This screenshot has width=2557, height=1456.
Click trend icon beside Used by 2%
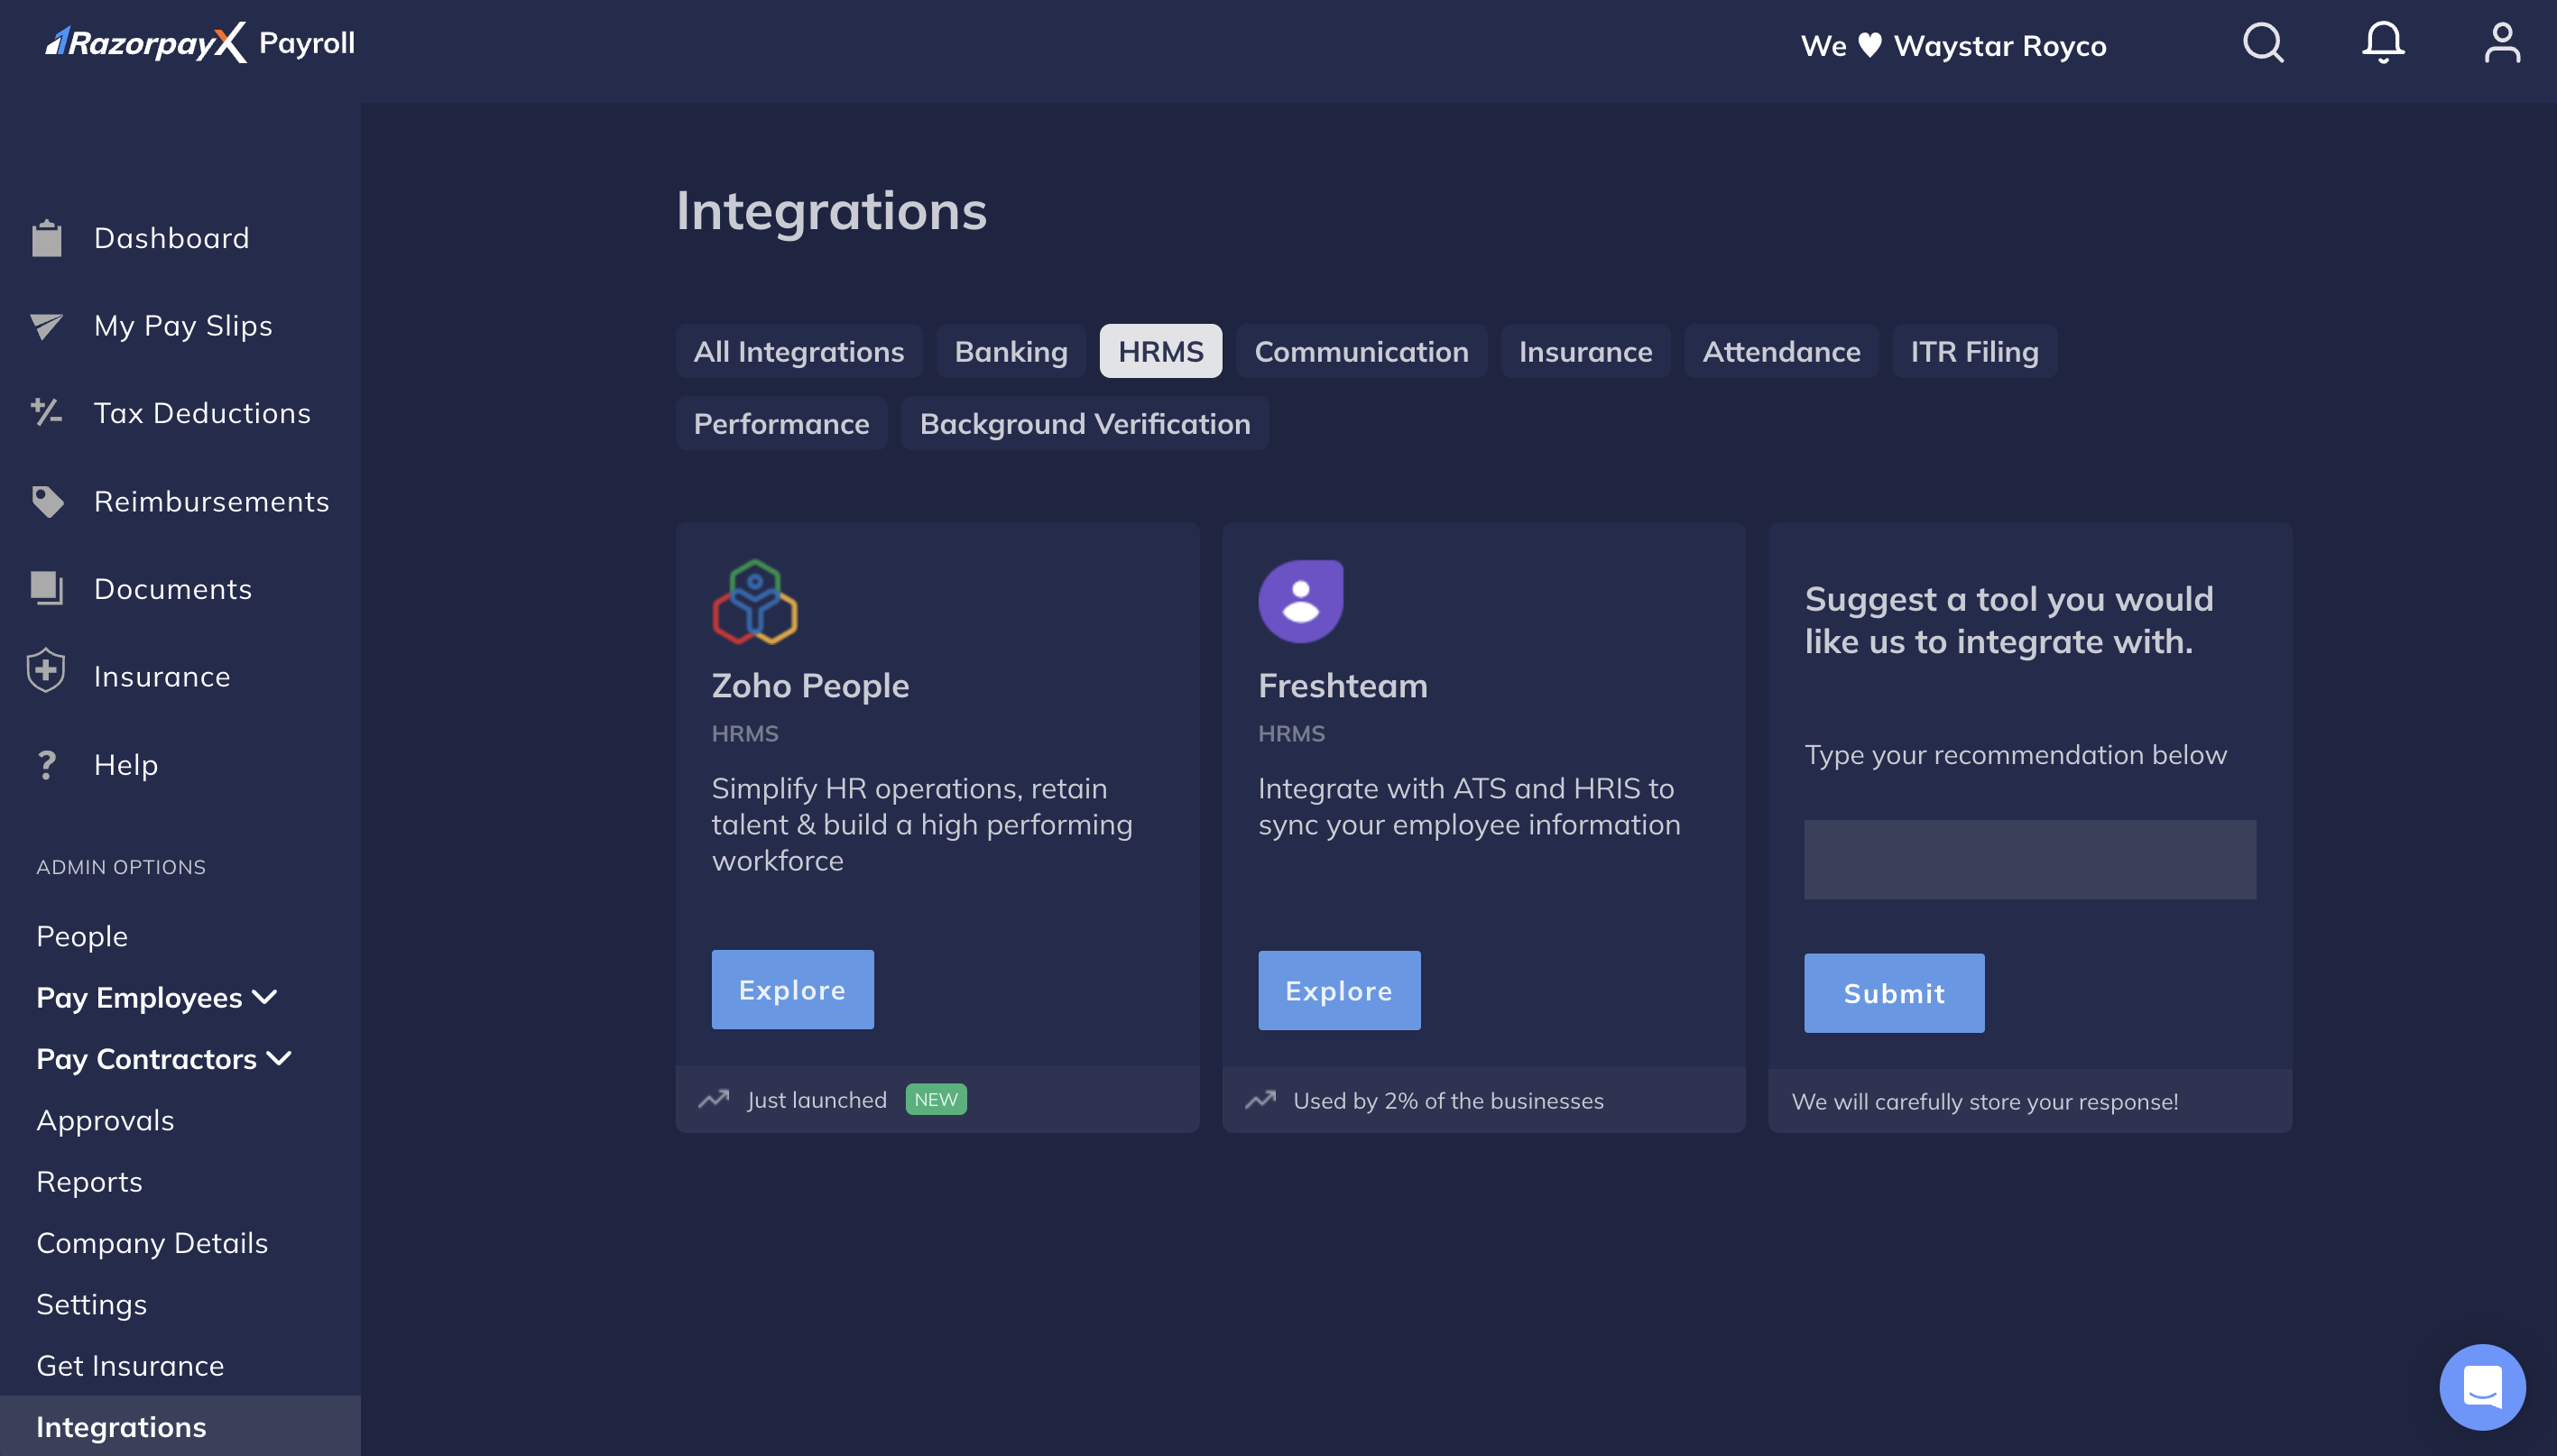pyautogui.click(x=1260, y=1100)
